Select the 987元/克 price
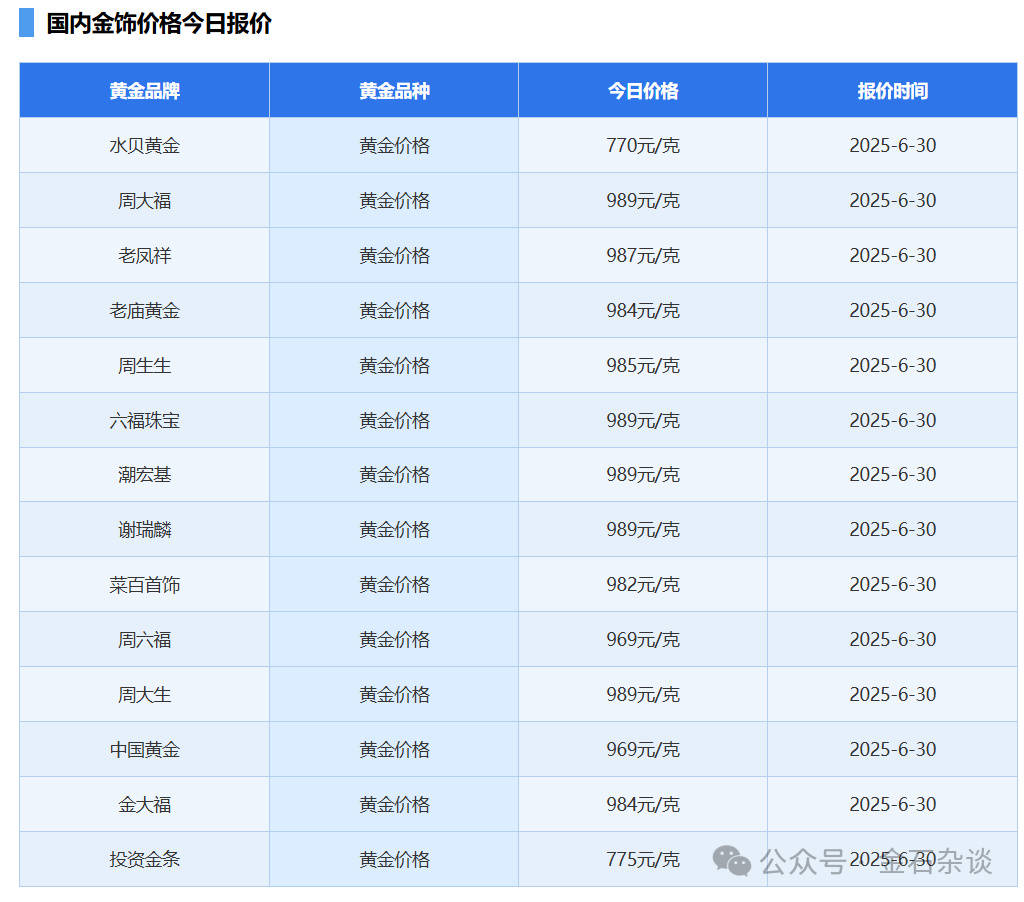This screenshot has height=902, width=1024. (643, 255)
